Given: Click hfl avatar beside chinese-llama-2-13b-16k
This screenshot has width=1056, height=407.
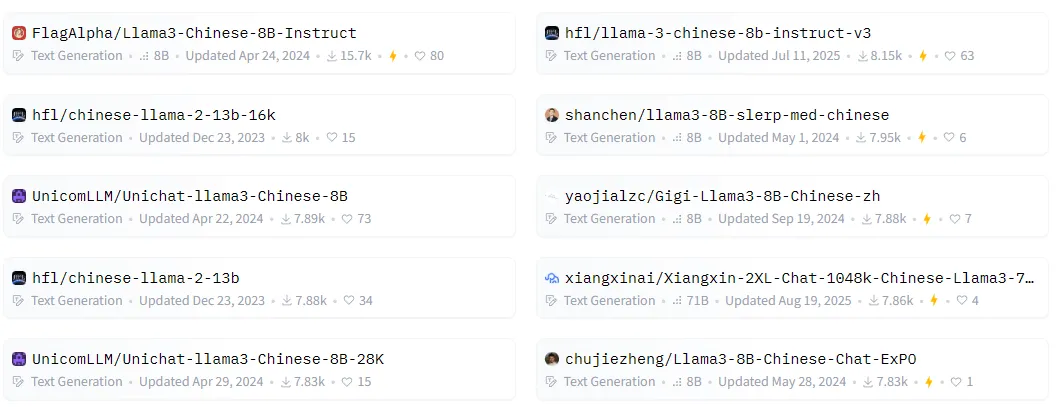Looking at the screenshot, I should point(18,115).
